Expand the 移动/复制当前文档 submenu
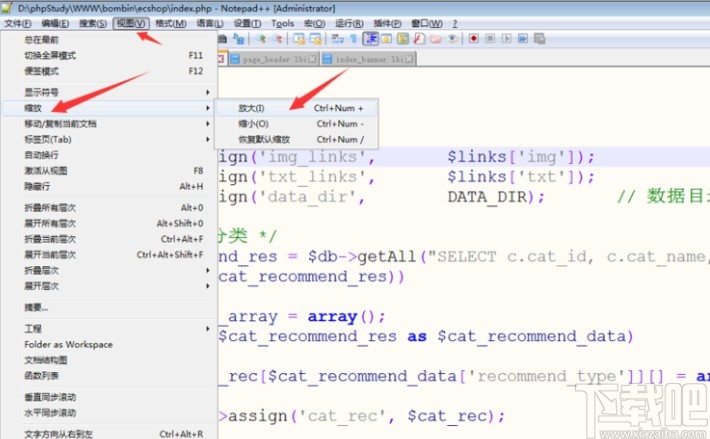This screenshot has height=439, width=710. pos(110,124)
